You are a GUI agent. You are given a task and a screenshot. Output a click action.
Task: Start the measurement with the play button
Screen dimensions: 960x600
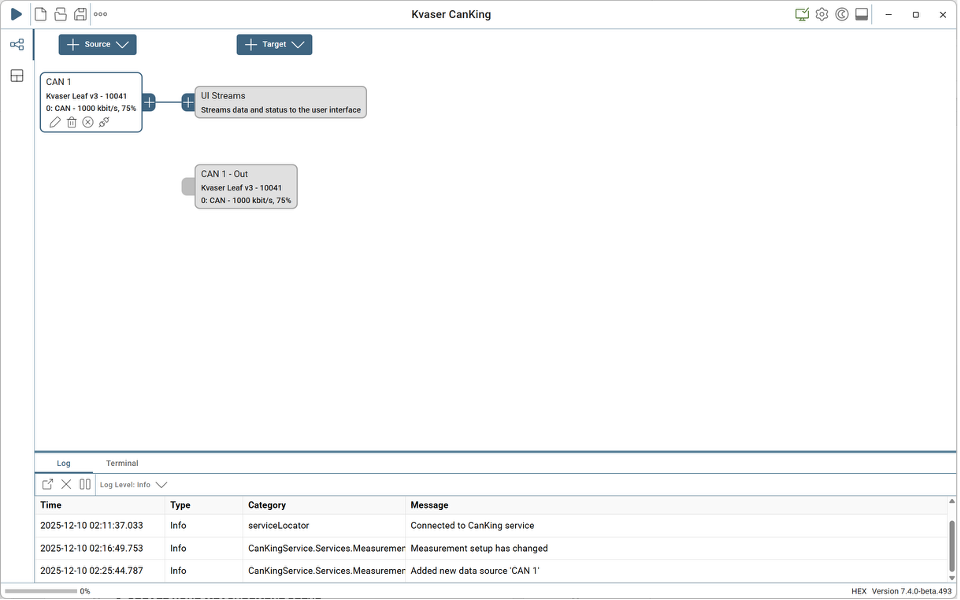click(16, 14)
